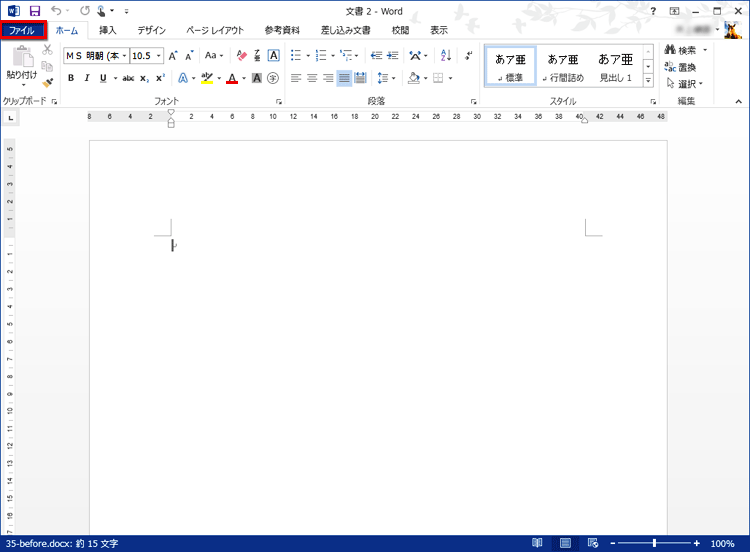Open the Font dialog launcher

tap(279, 101)
